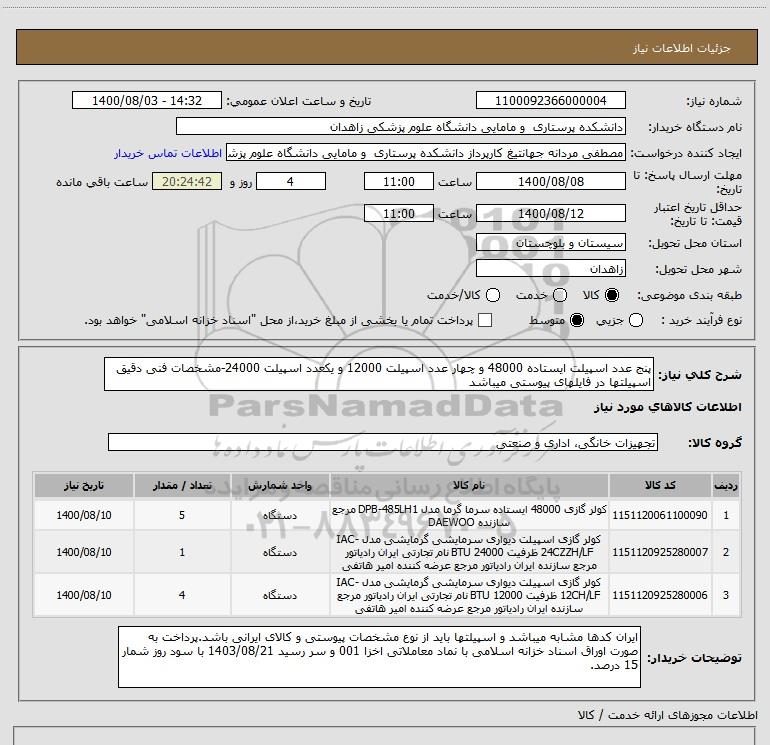Viewport: 770px width, 745px height.
Task: Click the price validity time 11:00 field
Action: pos(399,214)
